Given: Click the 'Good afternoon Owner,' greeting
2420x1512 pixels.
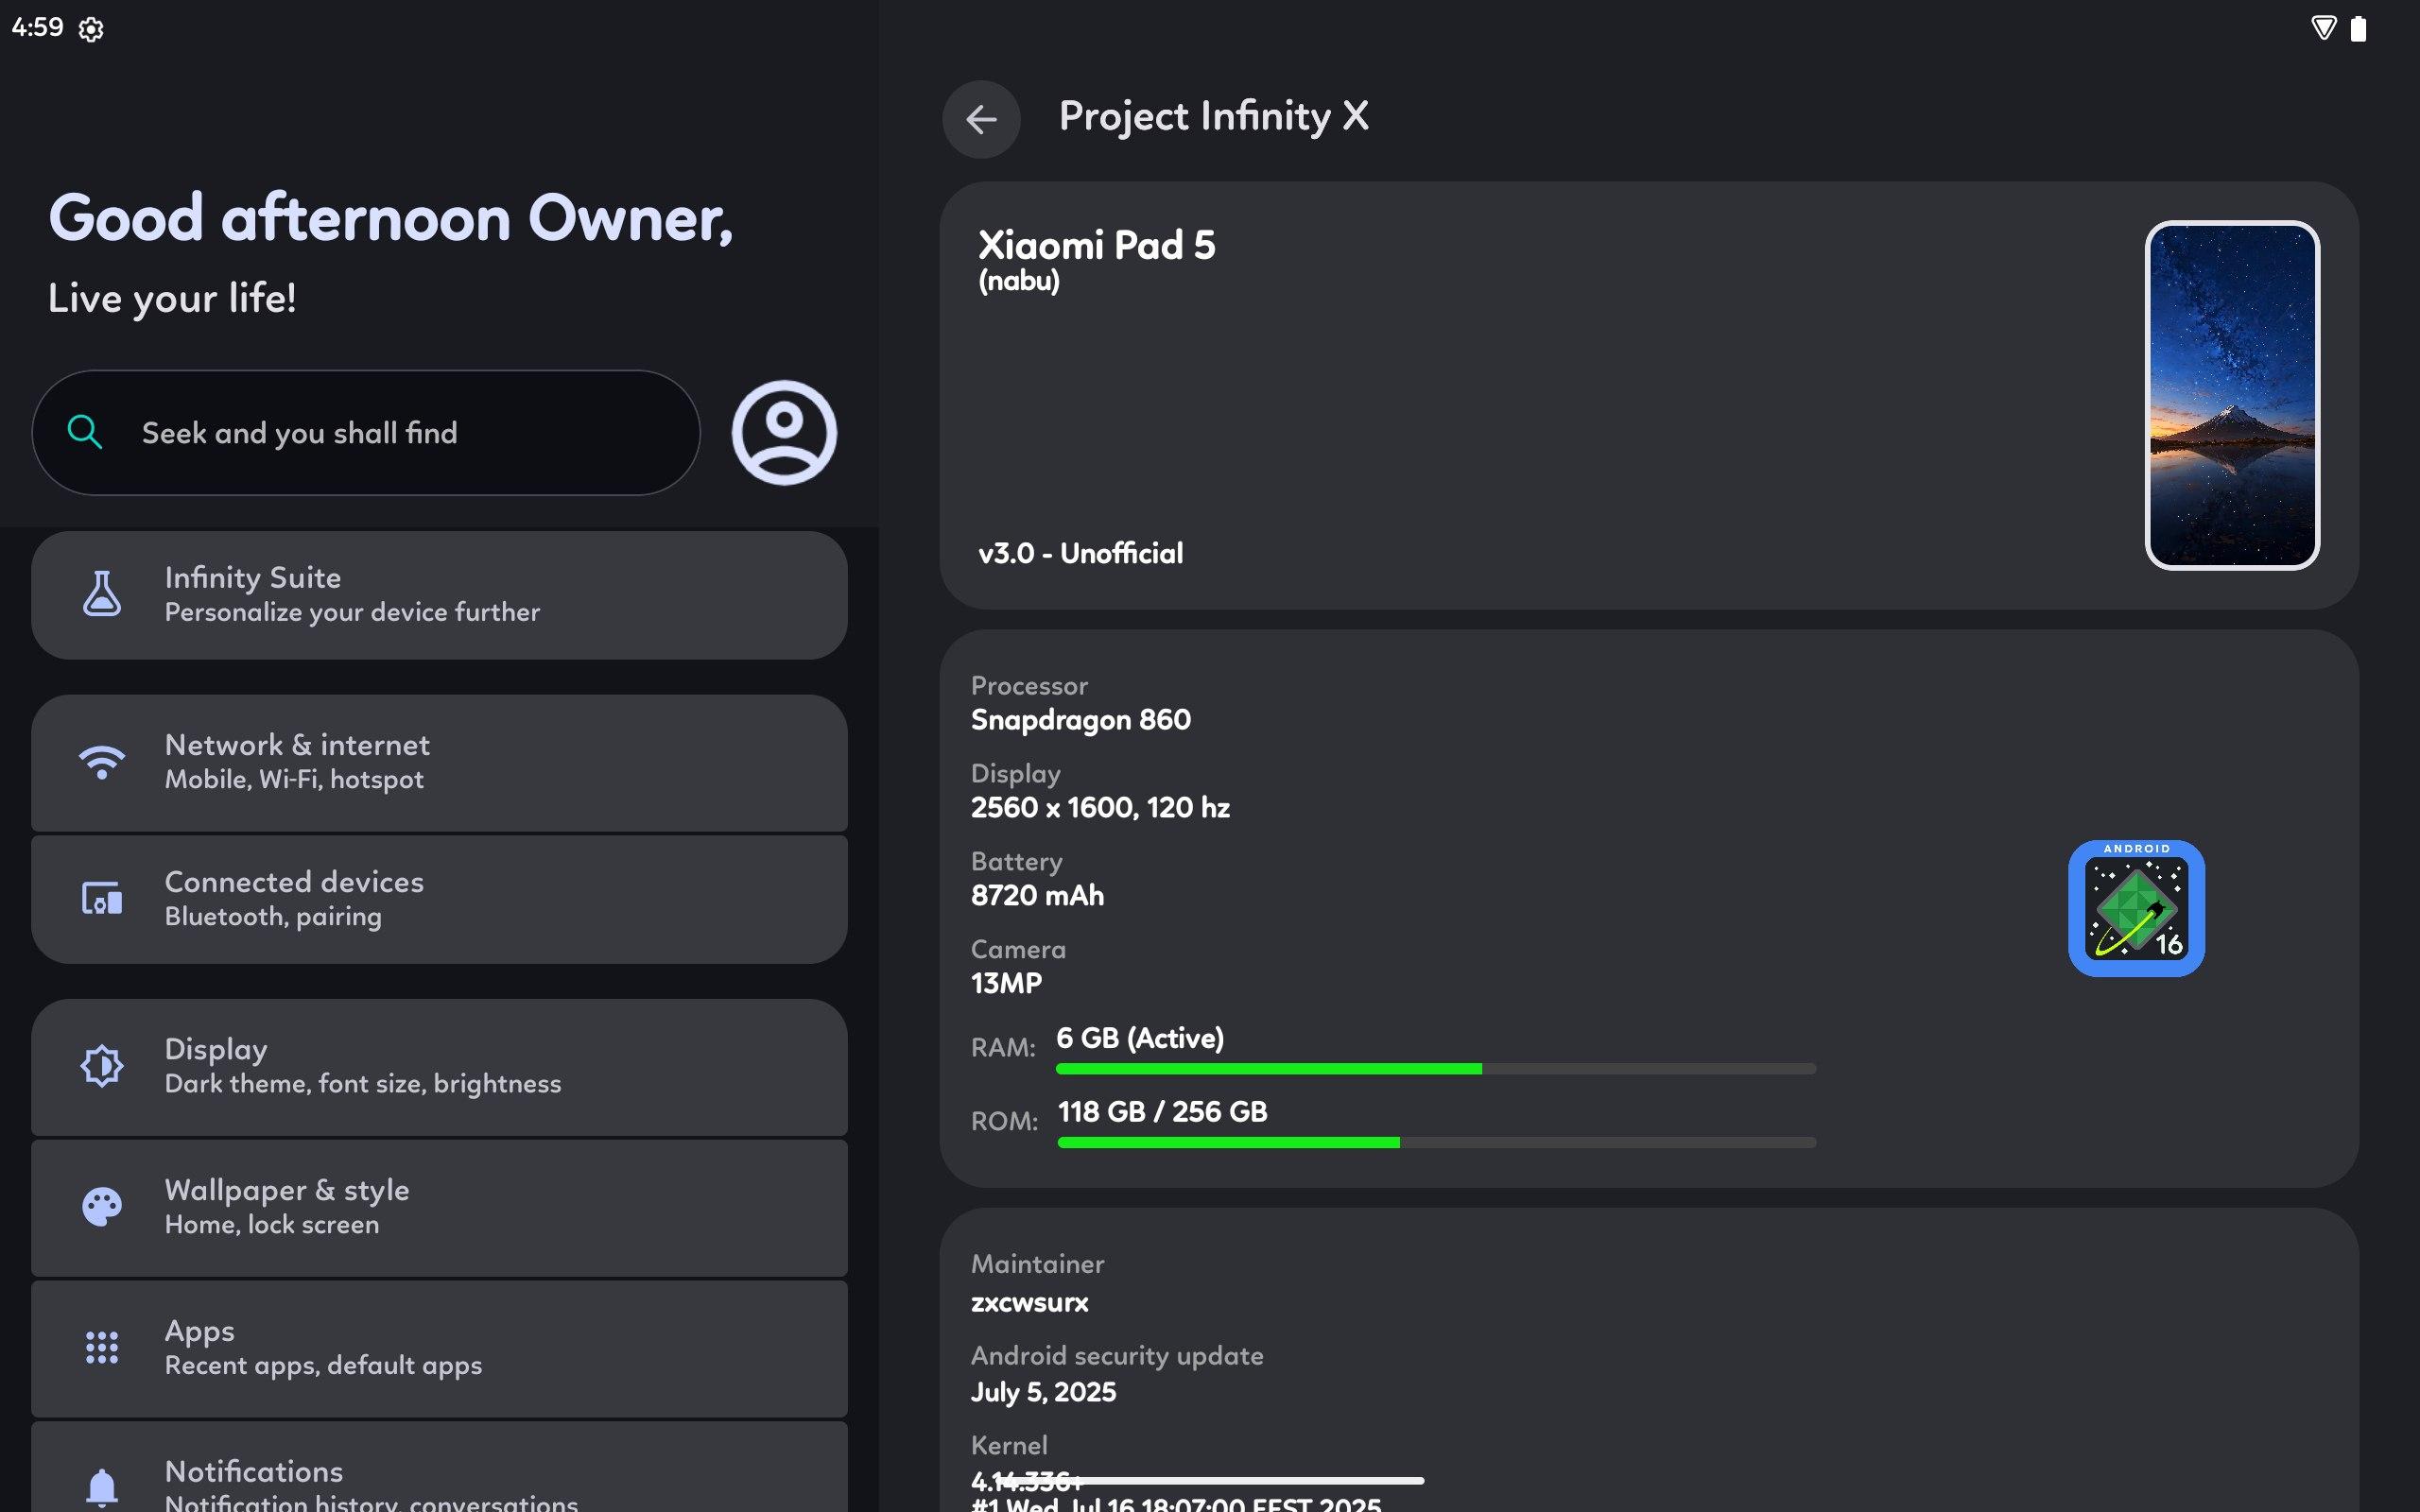Looking at the screenshot, I should [390, 218].
